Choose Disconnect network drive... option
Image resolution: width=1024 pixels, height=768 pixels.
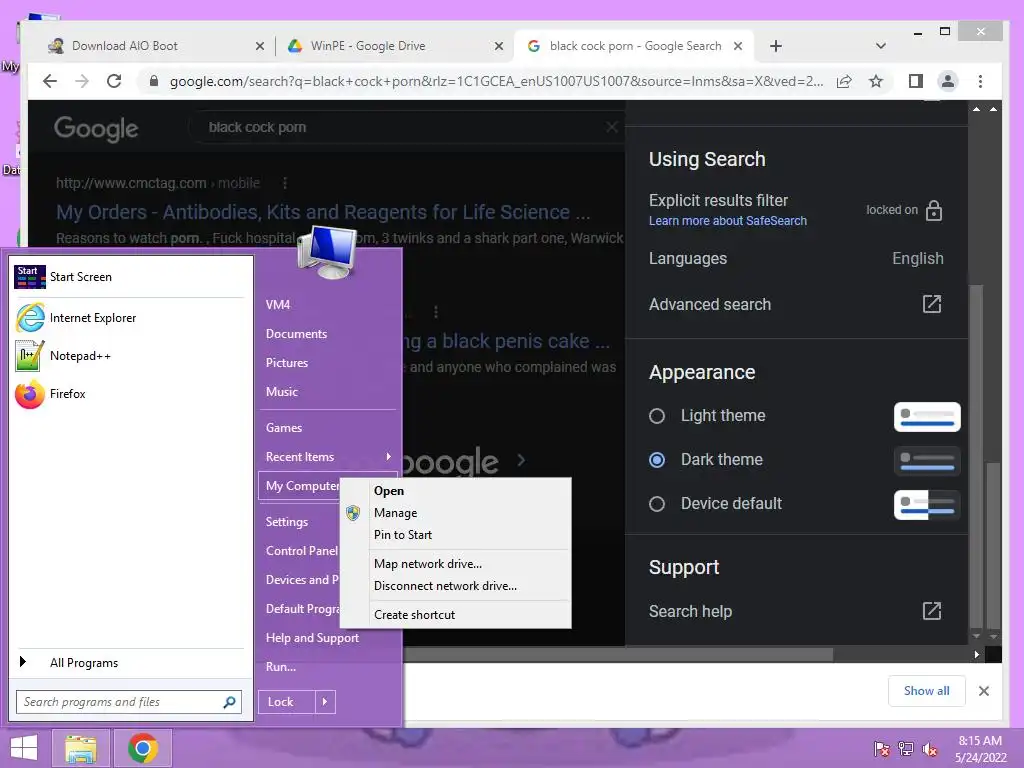(445, 586)
